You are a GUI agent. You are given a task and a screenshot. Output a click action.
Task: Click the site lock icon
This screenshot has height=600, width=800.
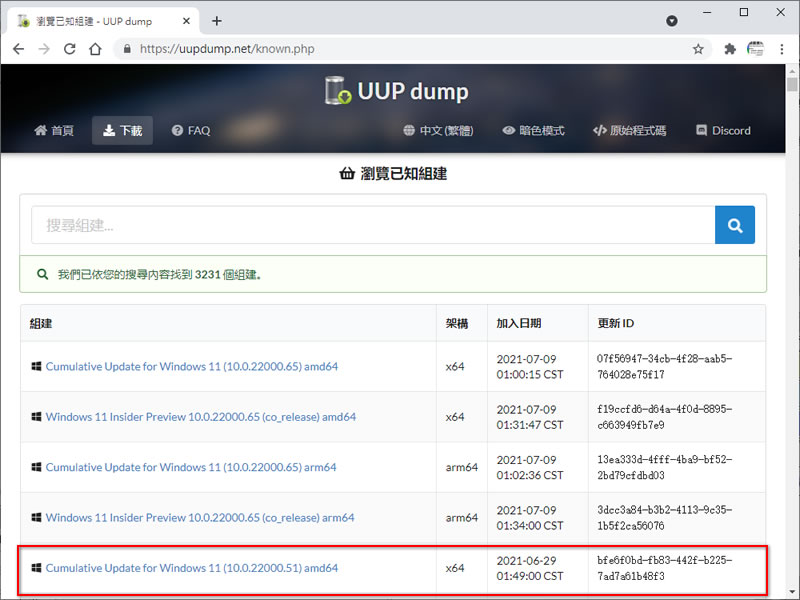[x=127, y=49]
